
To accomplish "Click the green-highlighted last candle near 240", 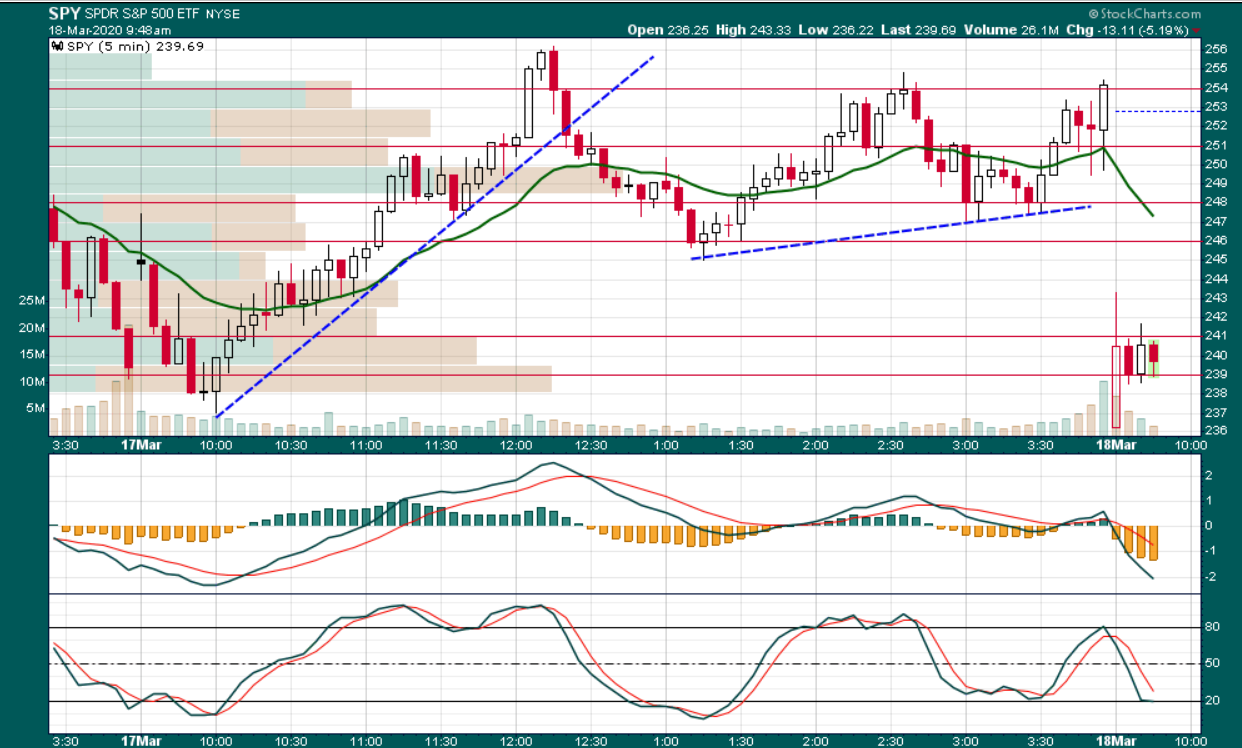I will click(1154, 358).
